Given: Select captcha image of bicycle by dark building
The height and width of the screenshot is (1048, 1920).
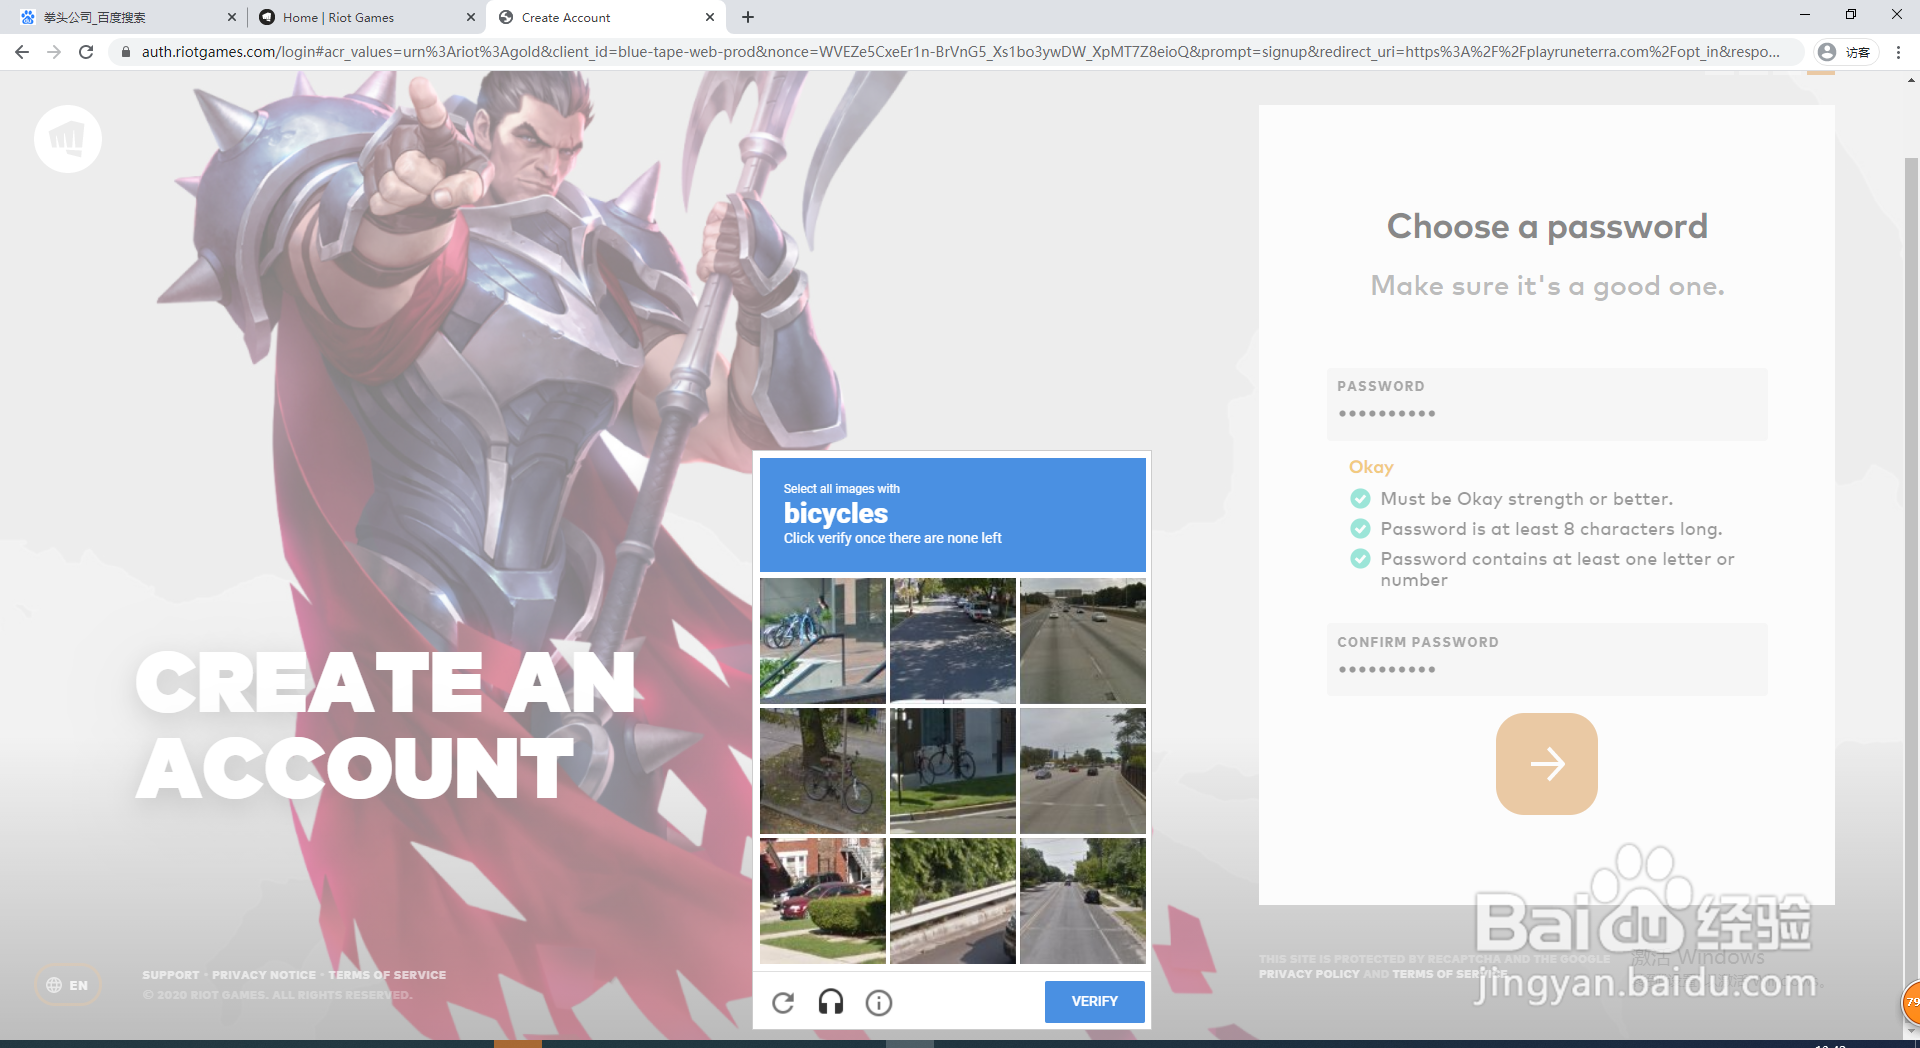Looking at the screenshot, I should (953, 771).
